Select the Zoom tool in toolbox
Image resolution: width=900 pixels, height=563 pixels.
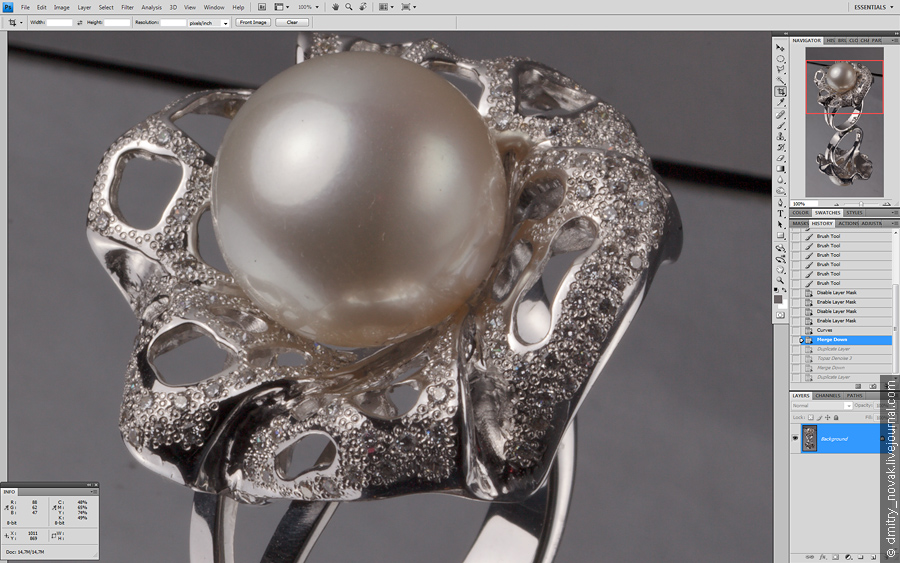coord(780,281)
